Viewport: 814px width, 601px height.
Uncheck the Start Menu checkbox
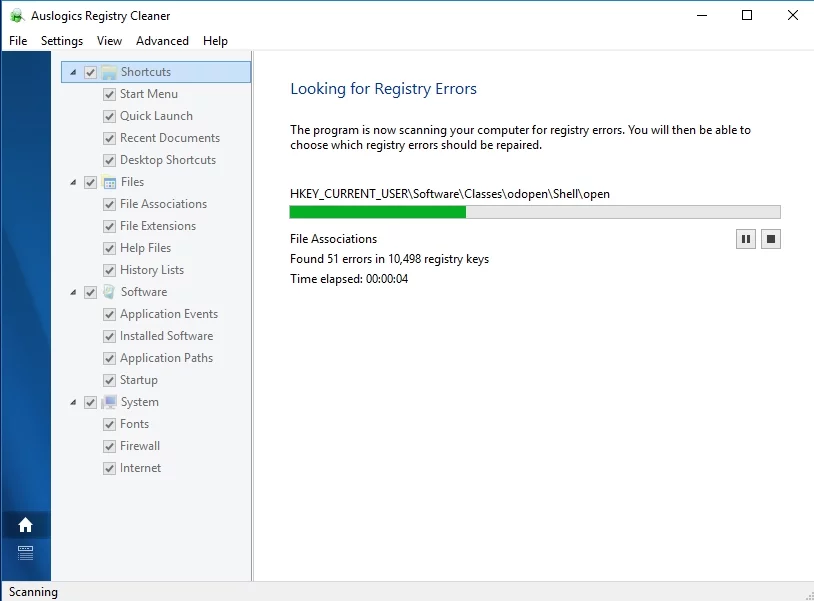coord(109,94)
